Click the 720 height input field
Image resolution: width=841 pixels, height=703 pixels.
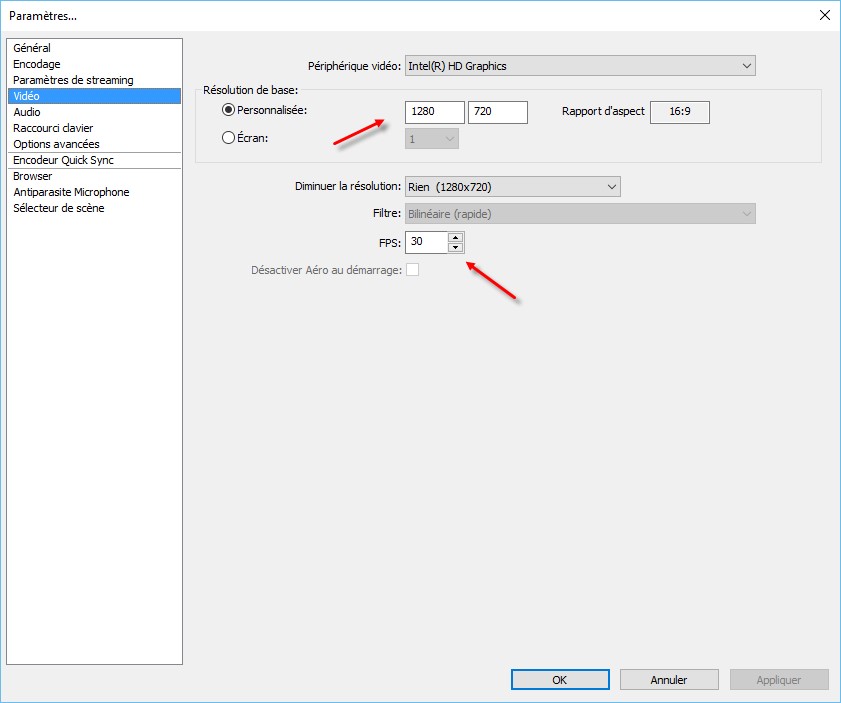[x=497, y=112]
